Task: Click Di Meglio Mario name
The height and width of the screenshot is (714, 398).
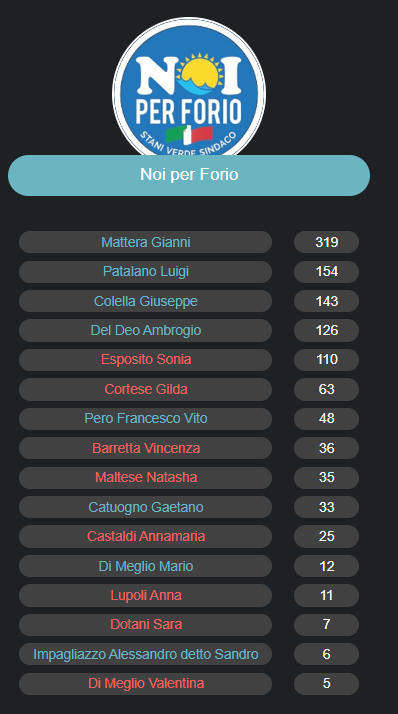Action: click(145, 566)
